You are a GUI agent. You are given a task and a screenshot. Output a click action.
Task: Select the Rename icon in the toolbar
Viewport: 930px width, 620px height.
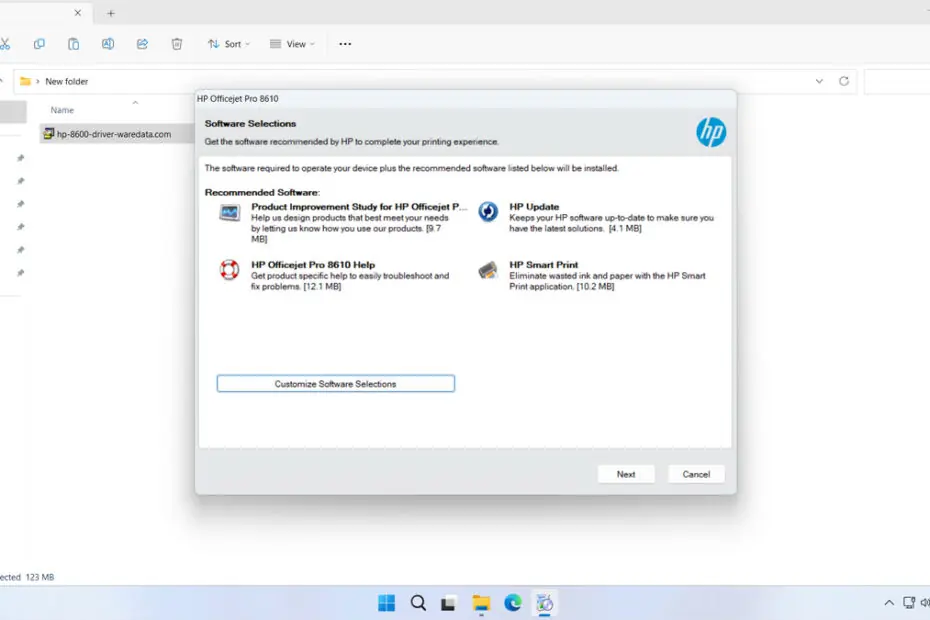(108, 44)
